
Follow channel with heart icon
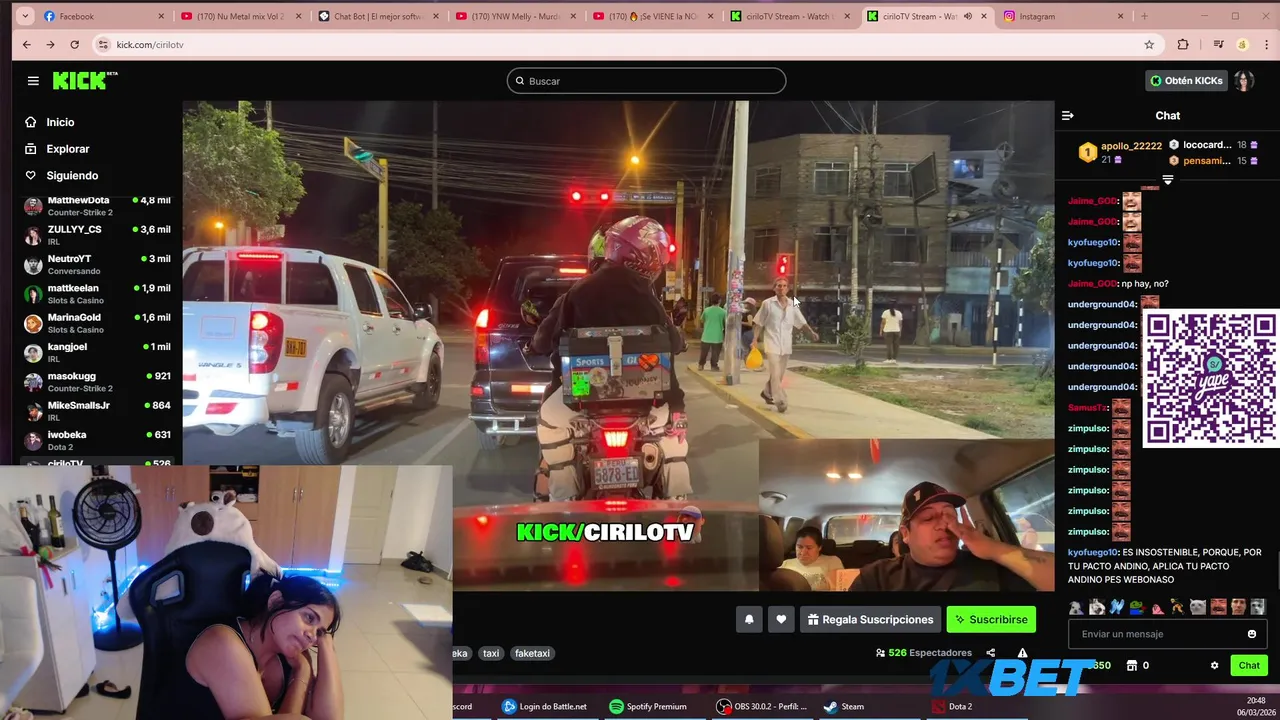(x=781, y=619)
